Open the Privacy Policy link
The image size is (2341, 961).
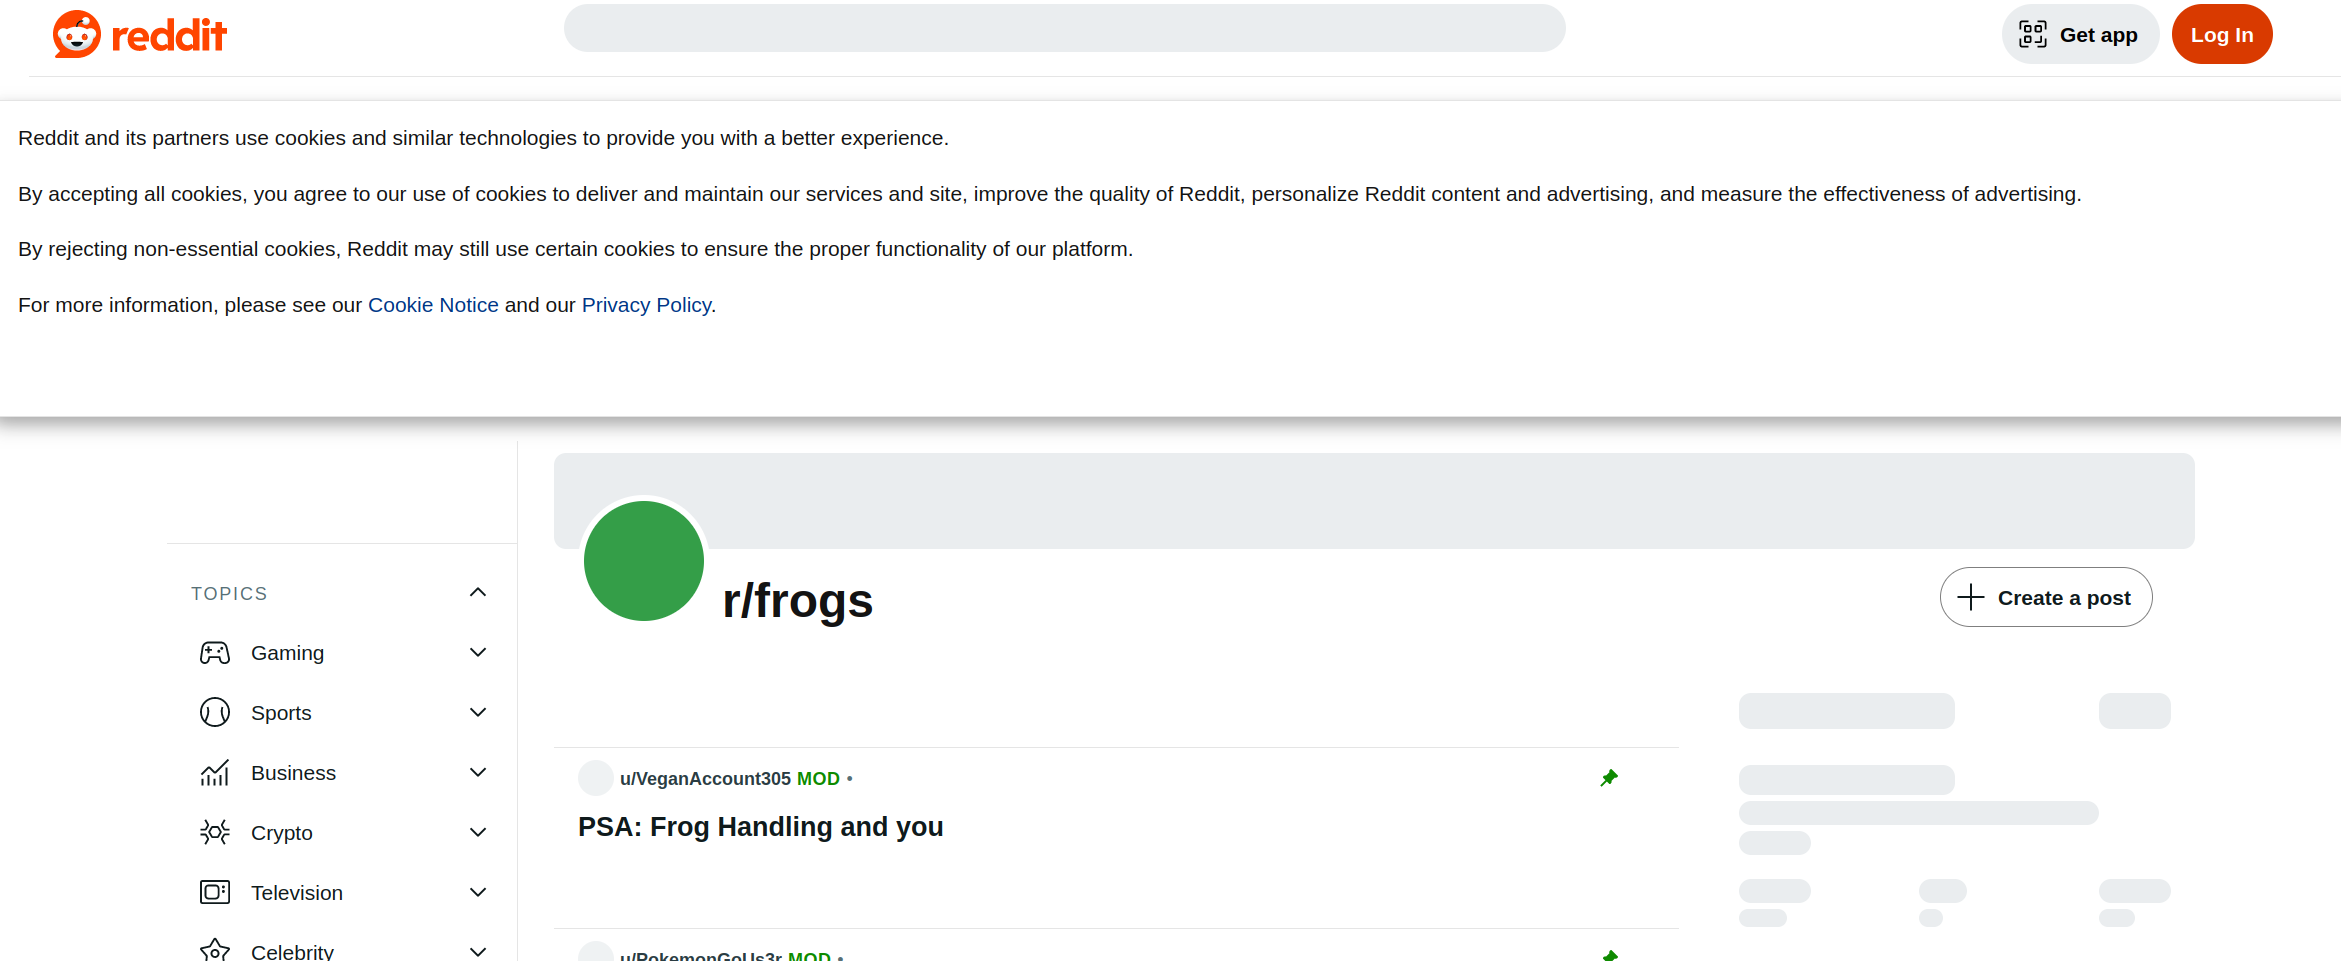[646, 305]
